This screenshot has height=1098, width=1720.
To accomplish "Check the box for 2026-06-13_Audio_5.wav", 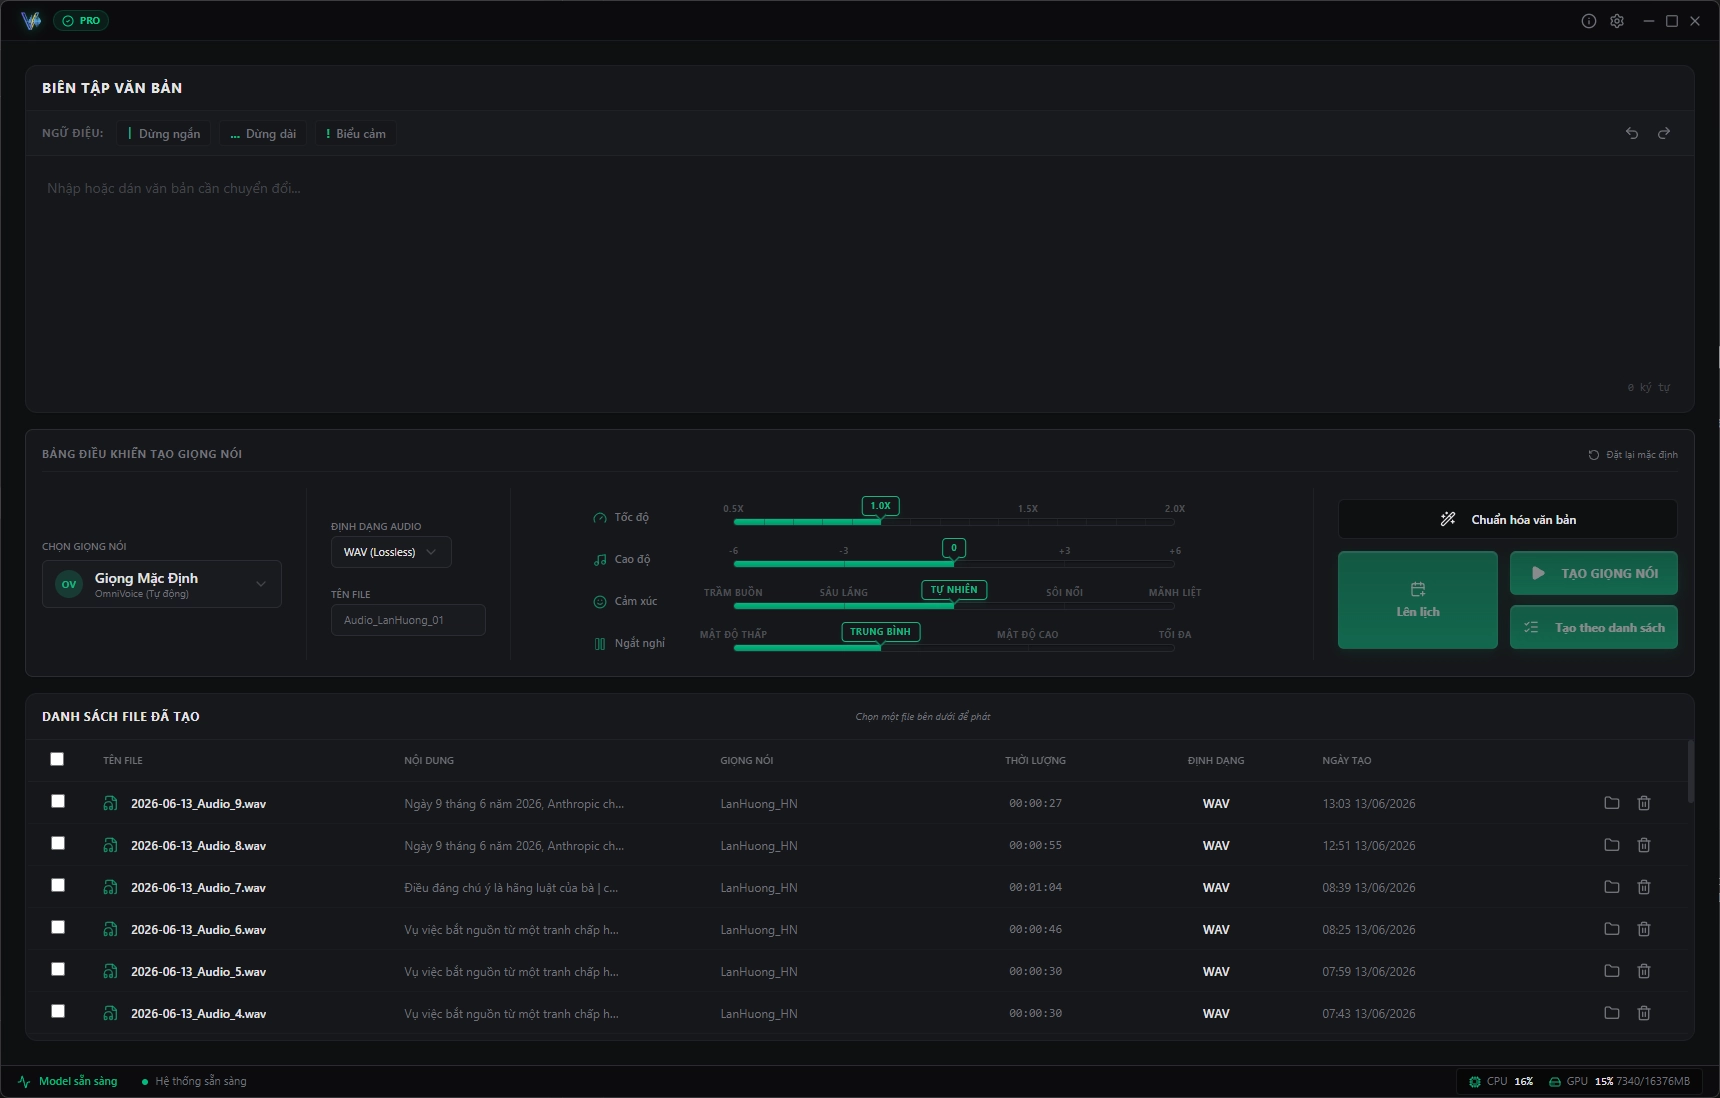I will (x=58, y=969).
